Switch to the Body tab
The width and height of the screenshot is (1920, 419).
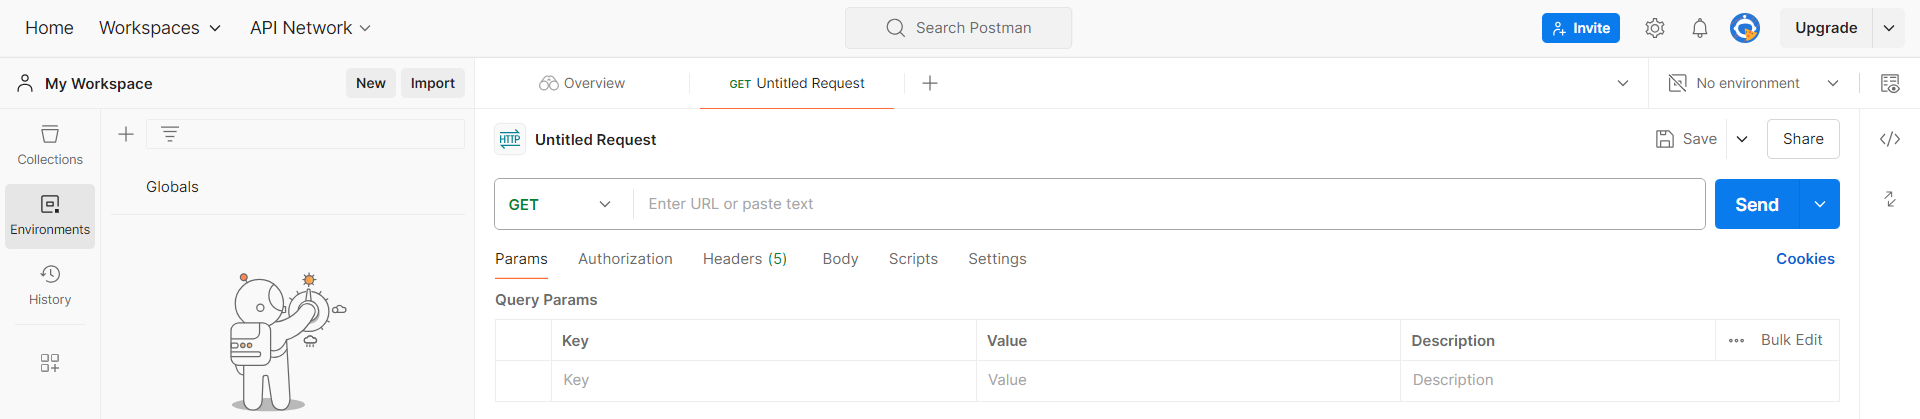pos(840,259)
